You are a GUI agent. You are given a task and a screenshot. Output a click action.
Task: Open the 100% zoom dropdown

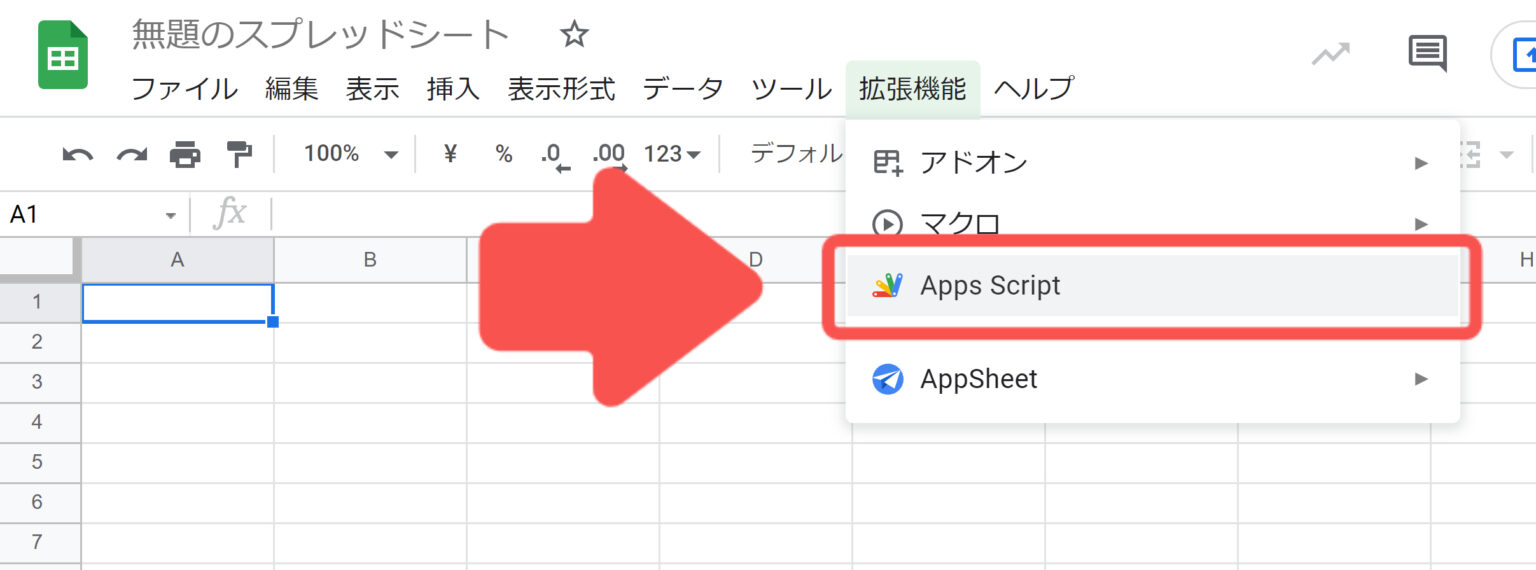pyautogui.click(x=350, y=154)
